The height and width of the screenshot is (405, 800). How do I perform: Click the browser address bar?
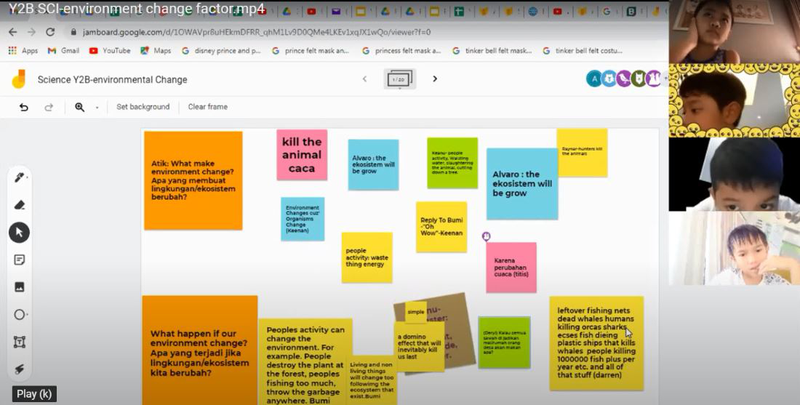tap(300, 31)
